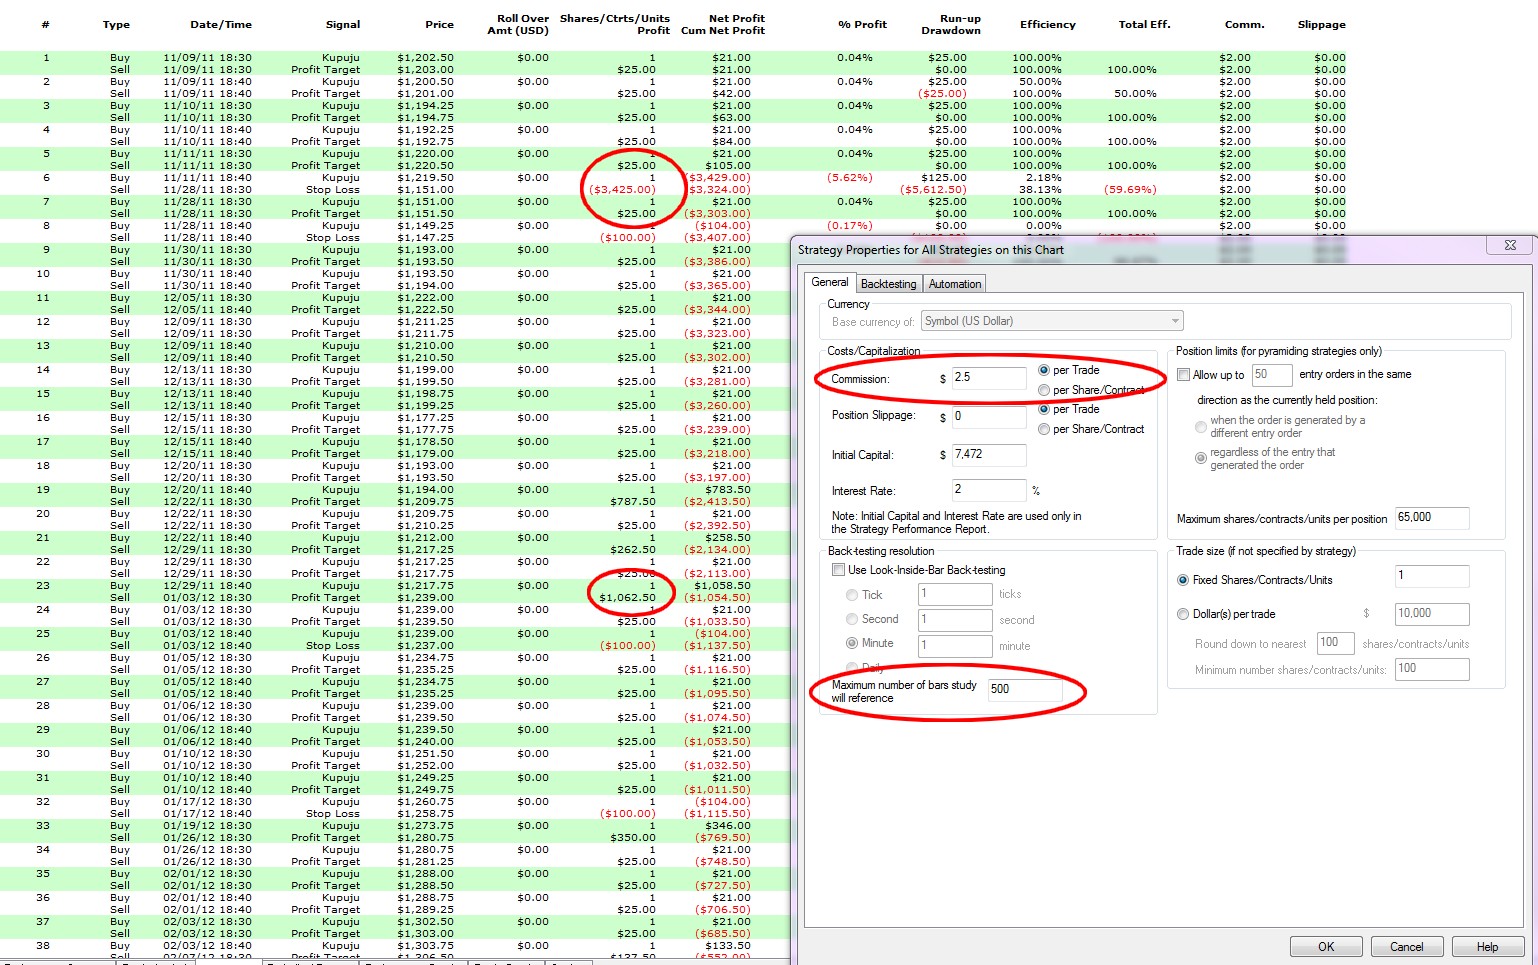The width and height of the screenshot is (1538, 965).
Task: Open the Automation tab
Action: 954,284
